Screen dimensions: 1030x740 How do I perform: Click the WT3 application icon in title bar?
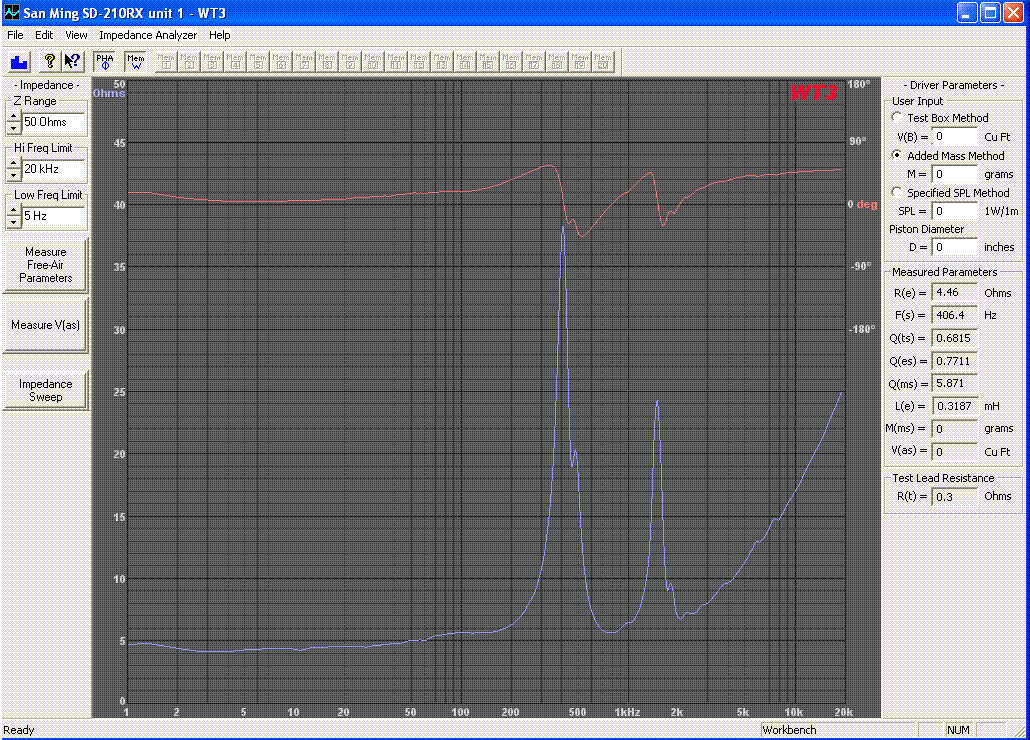tap(11, 12)
